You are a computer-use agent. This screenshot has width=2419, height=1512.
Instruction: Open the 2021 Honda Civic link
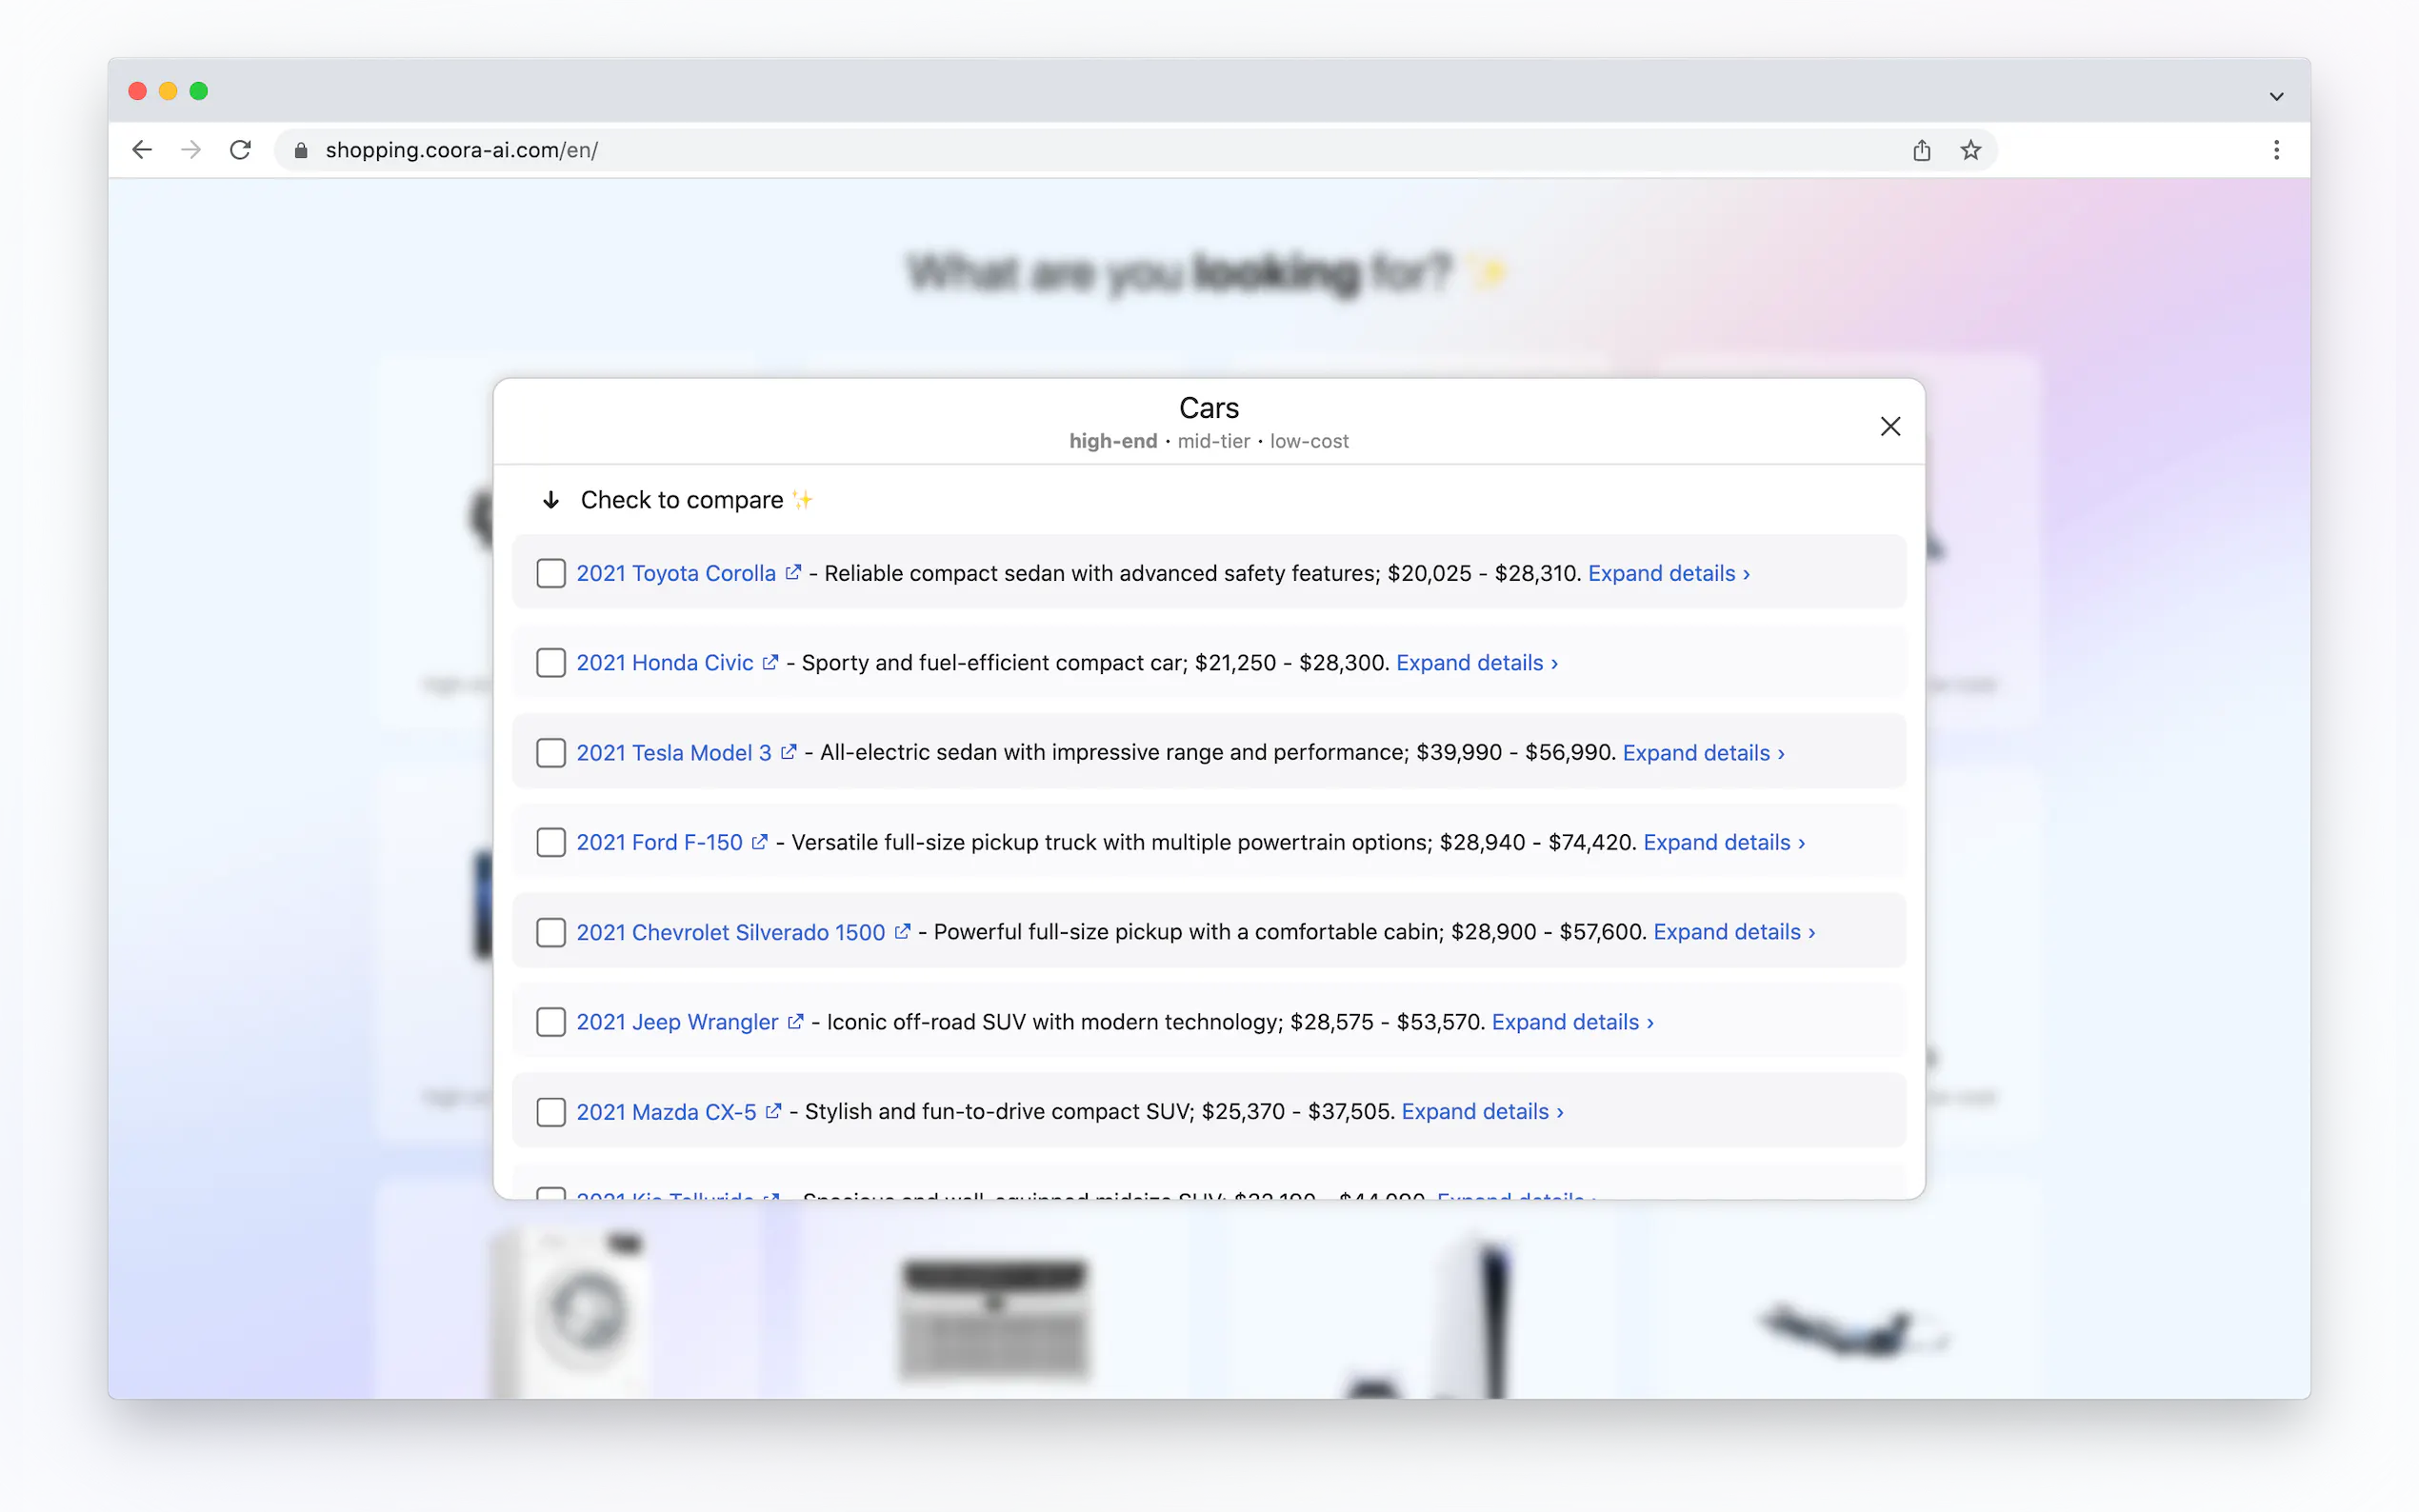pyautogui.click(x=664, y=663)
